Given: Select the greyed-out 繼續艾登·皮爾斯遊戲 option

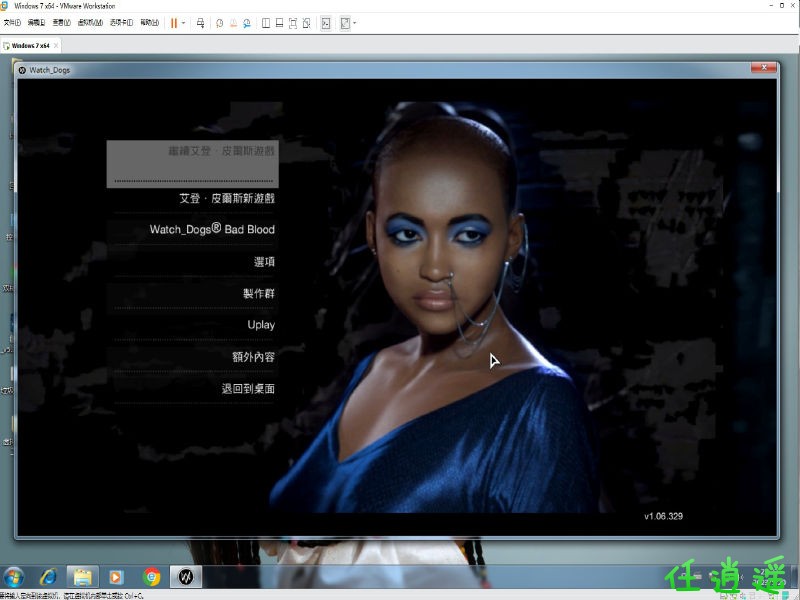Looking at the screenshot, I should (x=192, y=164).
